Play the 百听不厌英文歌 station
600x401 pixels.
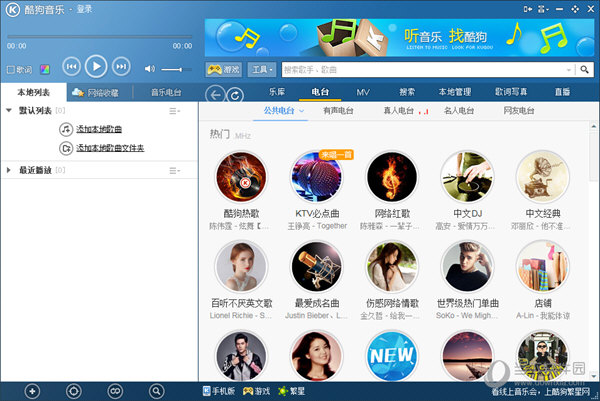point(241,266)
